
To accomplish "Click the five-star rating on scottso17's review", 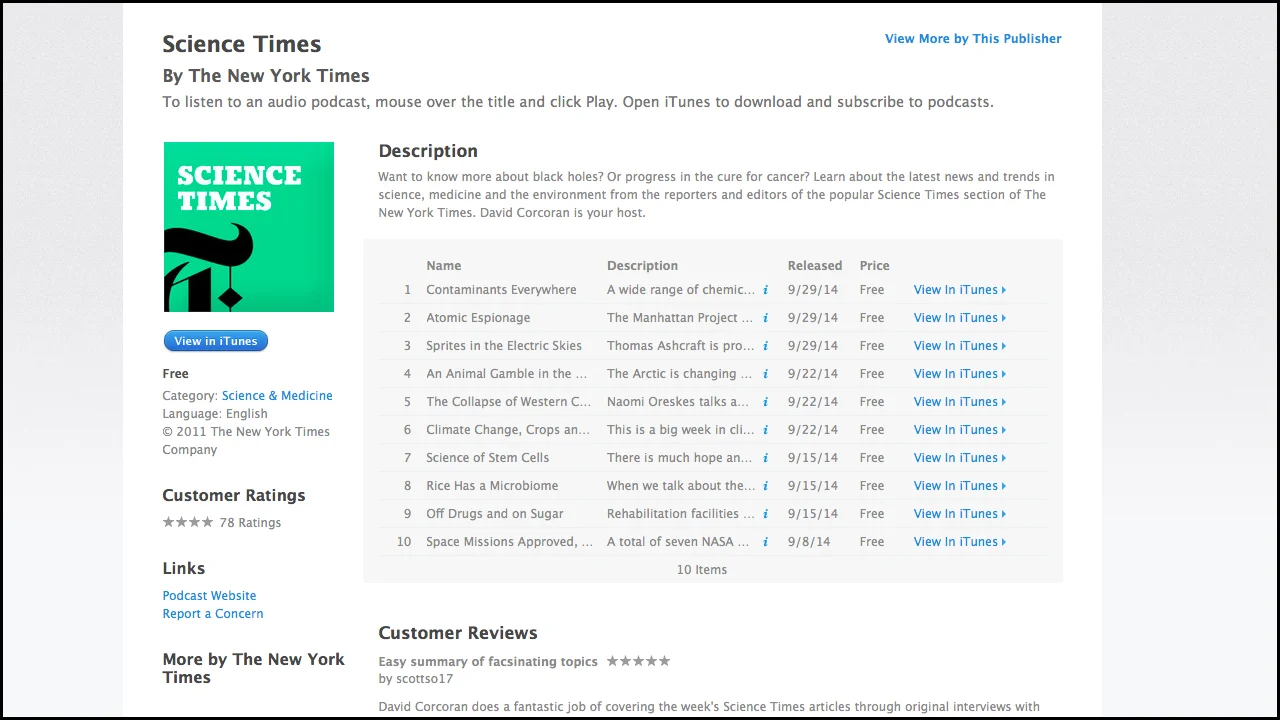I will [638, 661].
